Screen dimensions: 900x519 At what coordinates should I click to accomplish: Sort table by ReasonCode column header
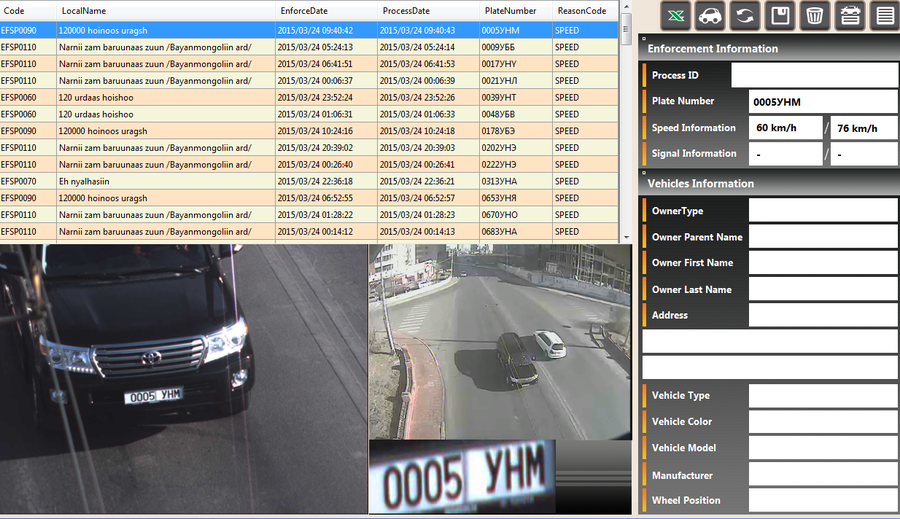point(585,11)
